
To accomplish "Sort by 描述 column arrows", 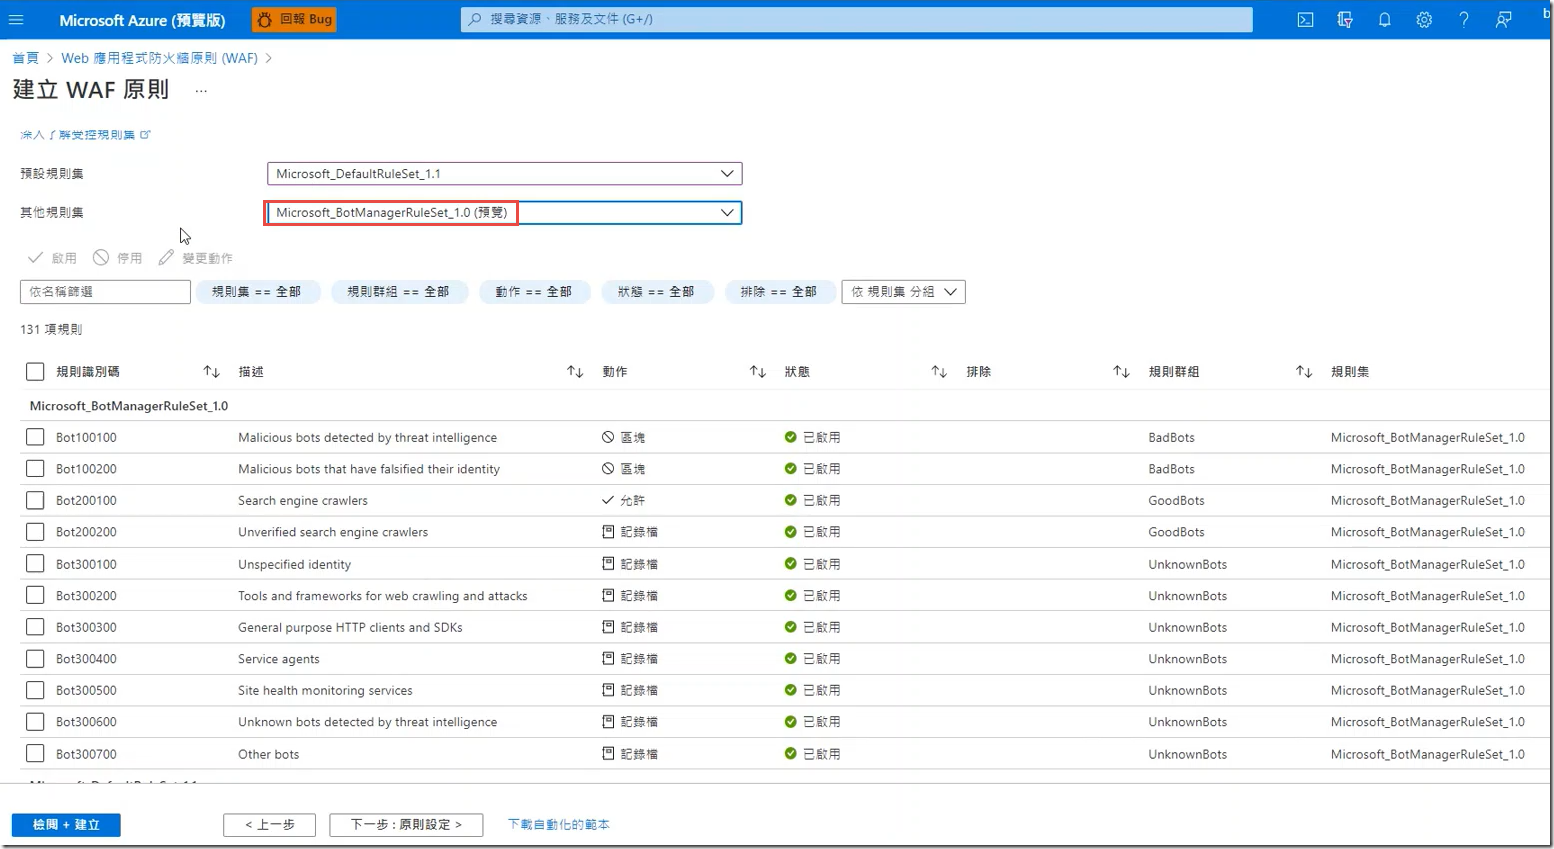I will click(x=575, y=372).
